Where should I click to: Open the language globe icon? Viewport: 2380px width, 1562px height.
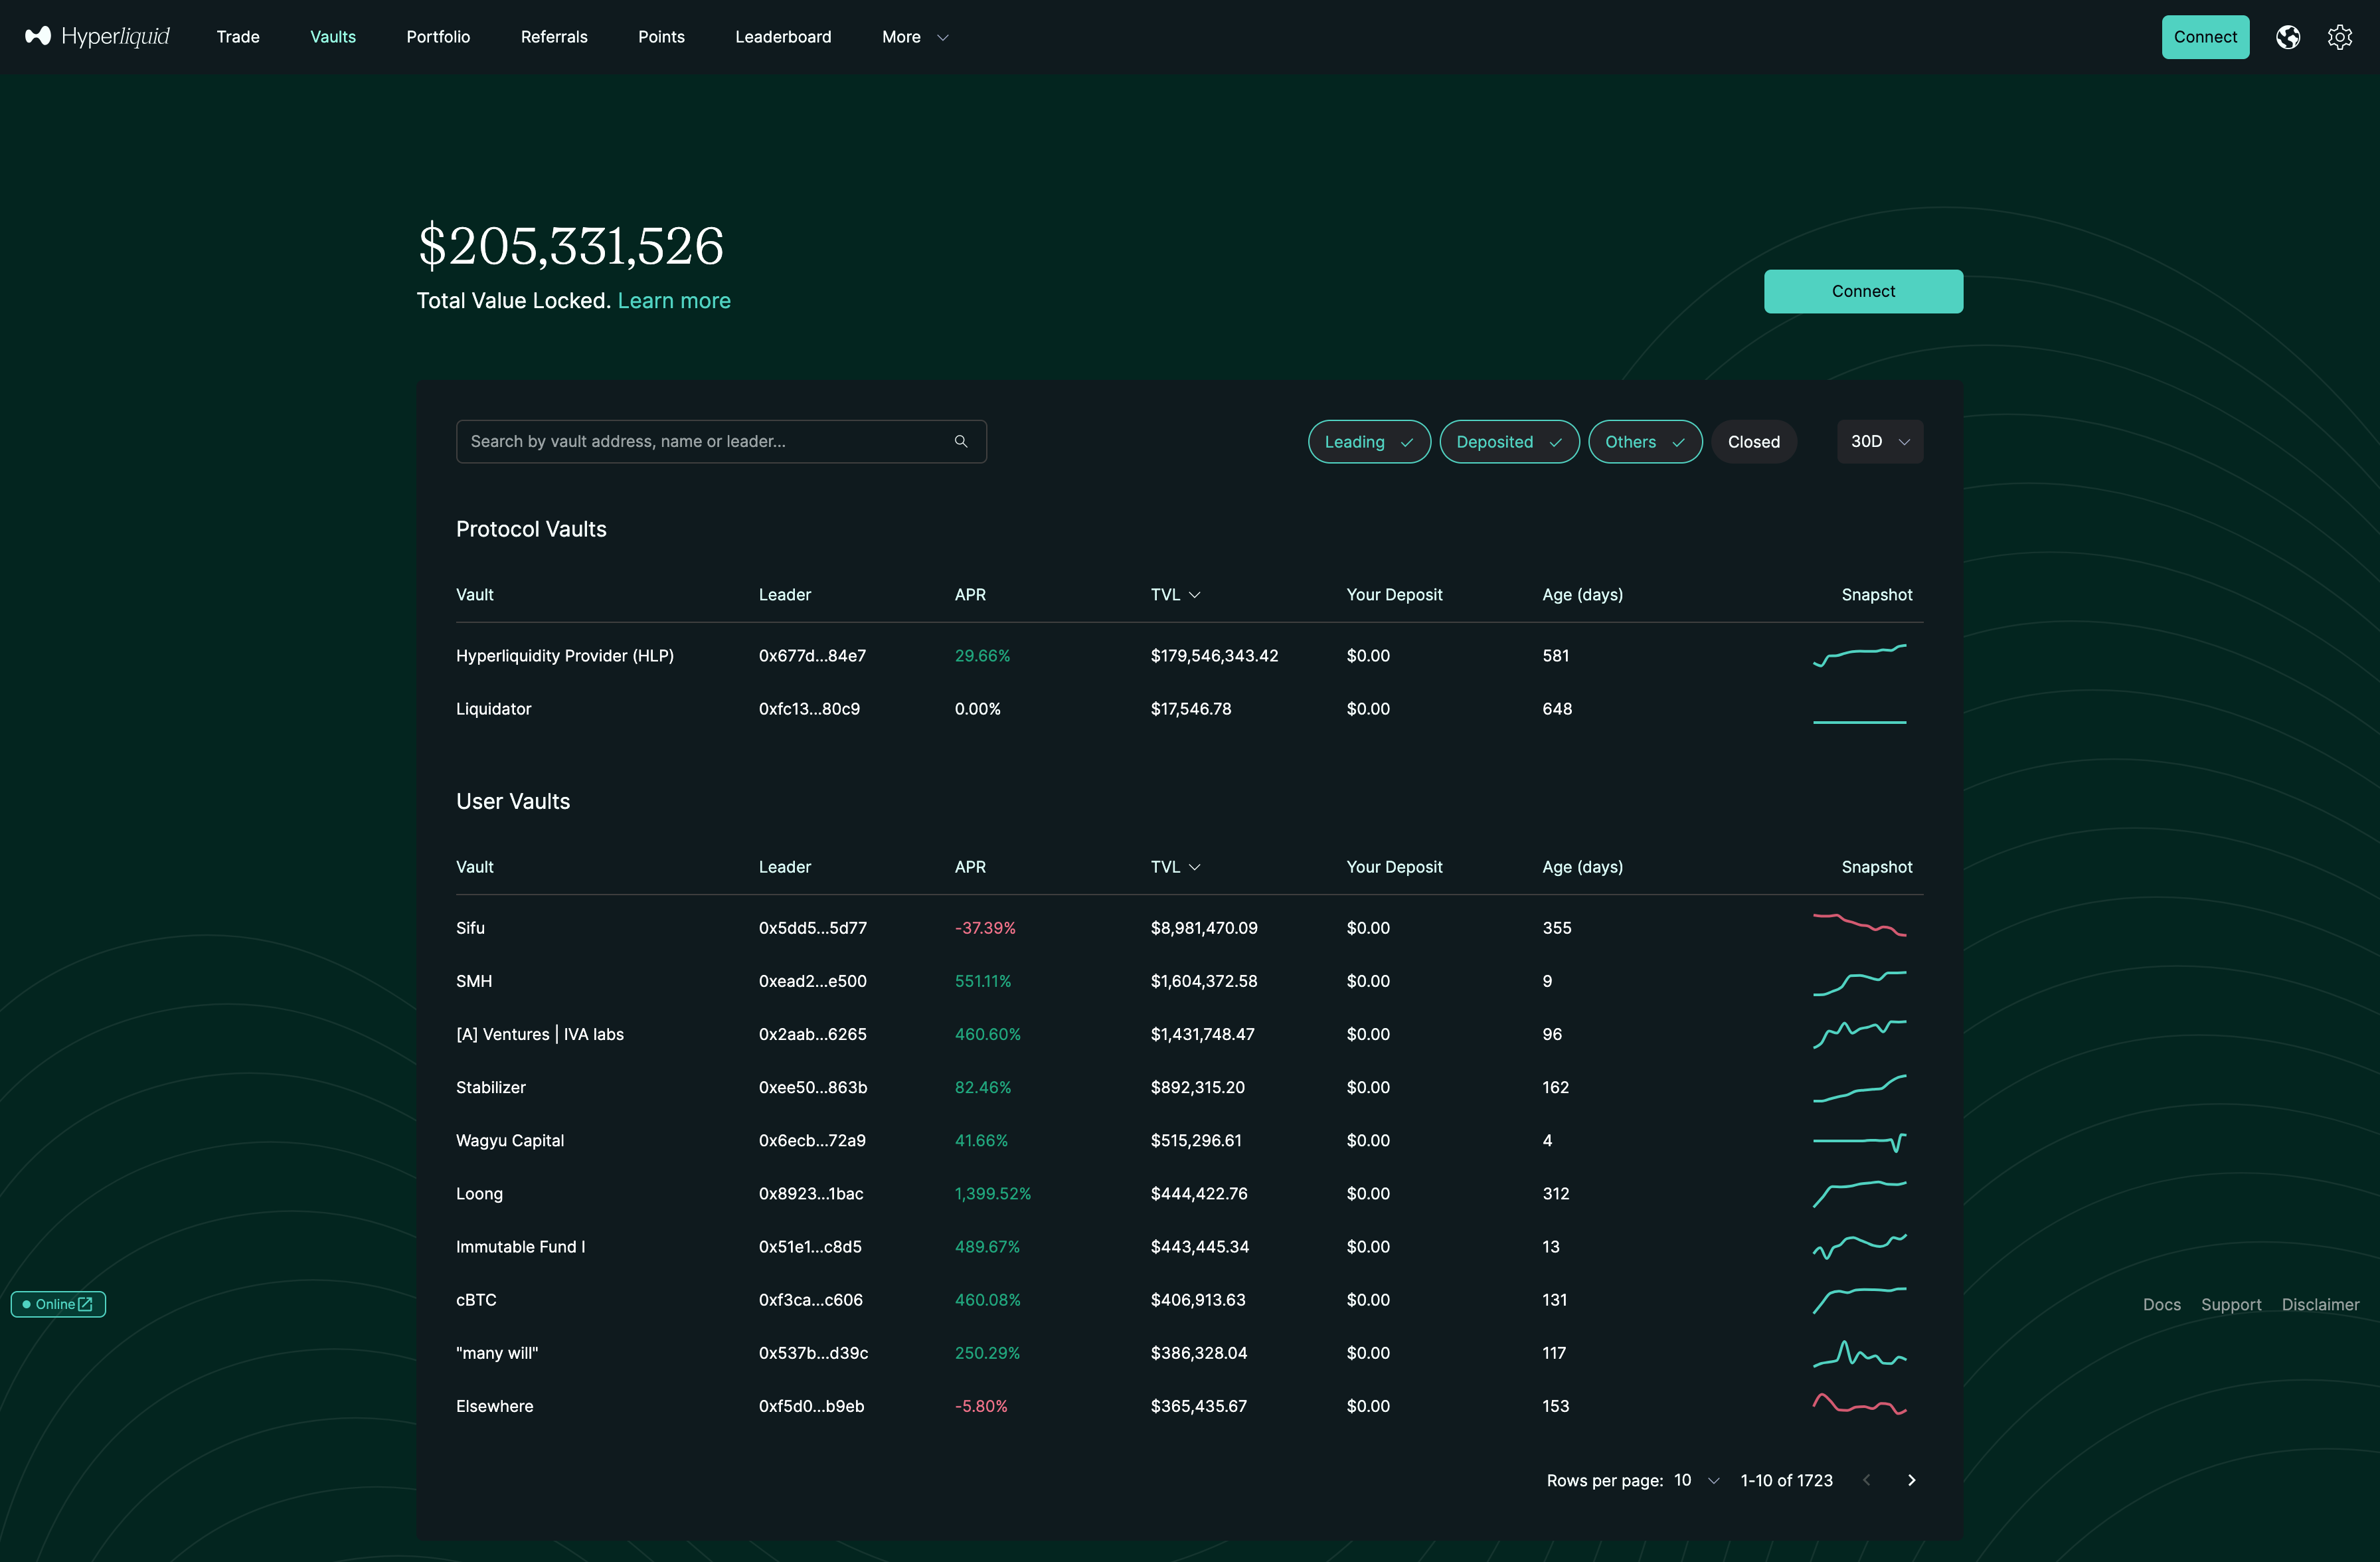[2287, 37]
